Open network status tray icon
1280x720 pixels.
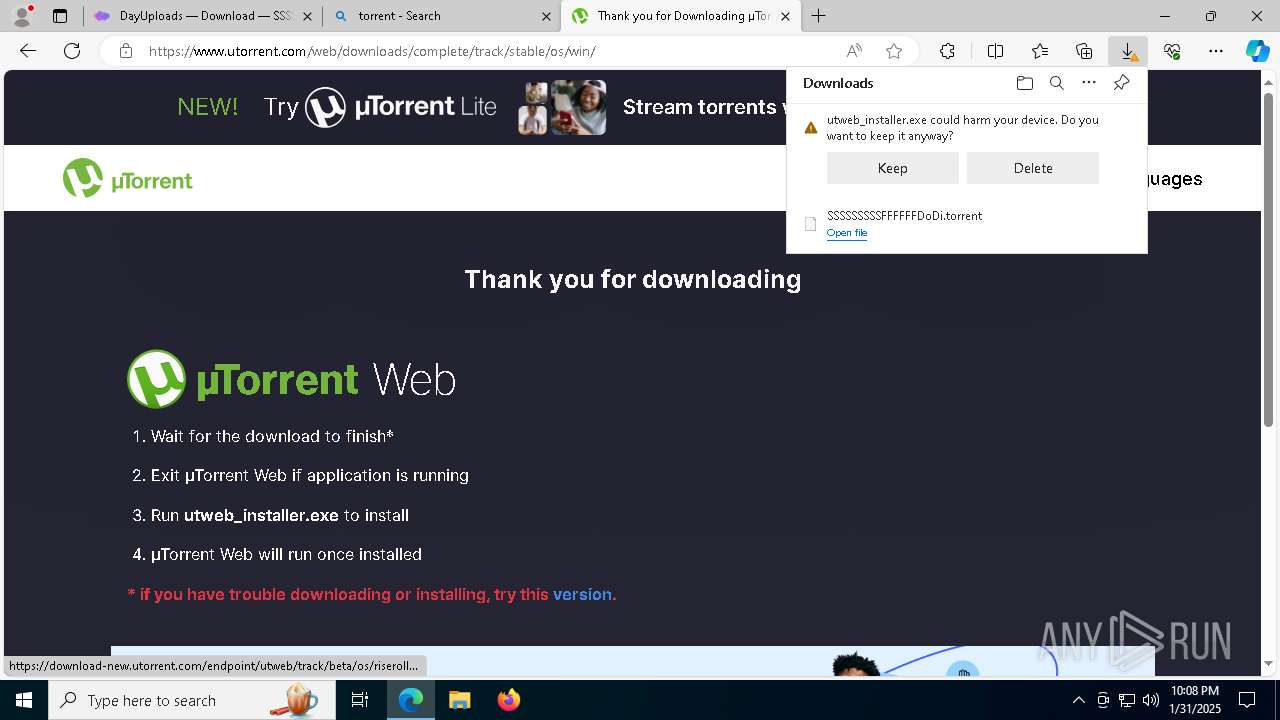(x=1127, y=700)
